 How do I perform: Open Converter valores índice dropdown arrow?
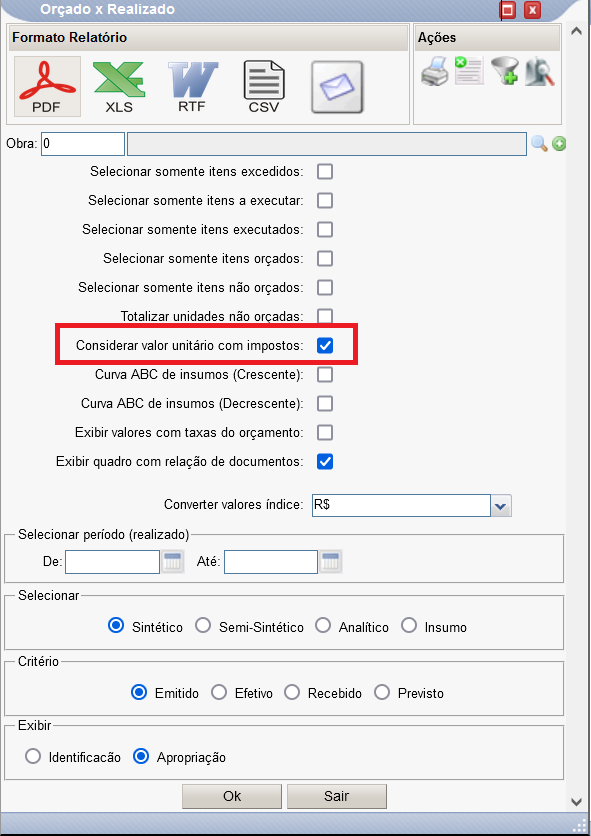pos(500,505)
